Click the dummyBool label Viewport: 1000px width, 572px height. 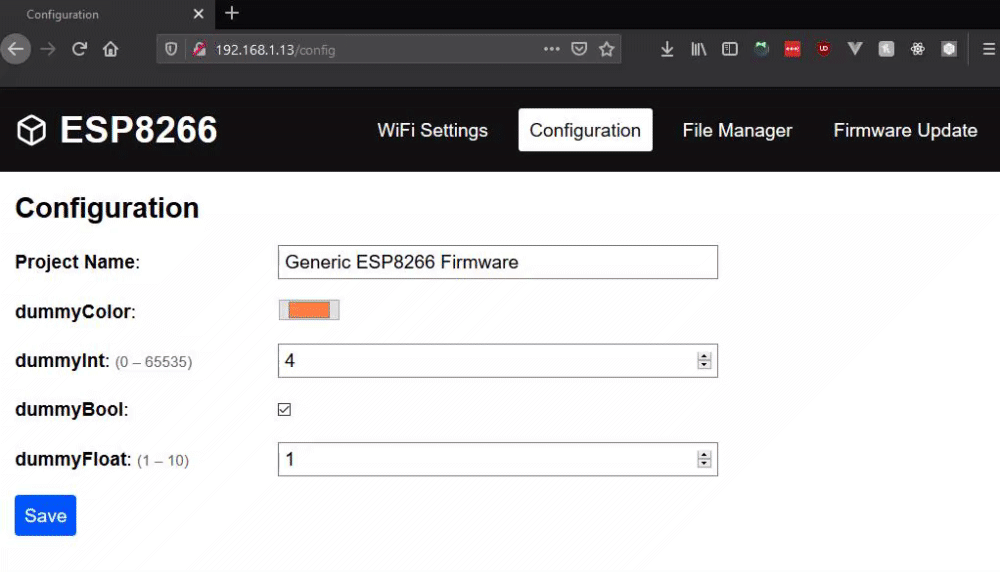(71, 409)
